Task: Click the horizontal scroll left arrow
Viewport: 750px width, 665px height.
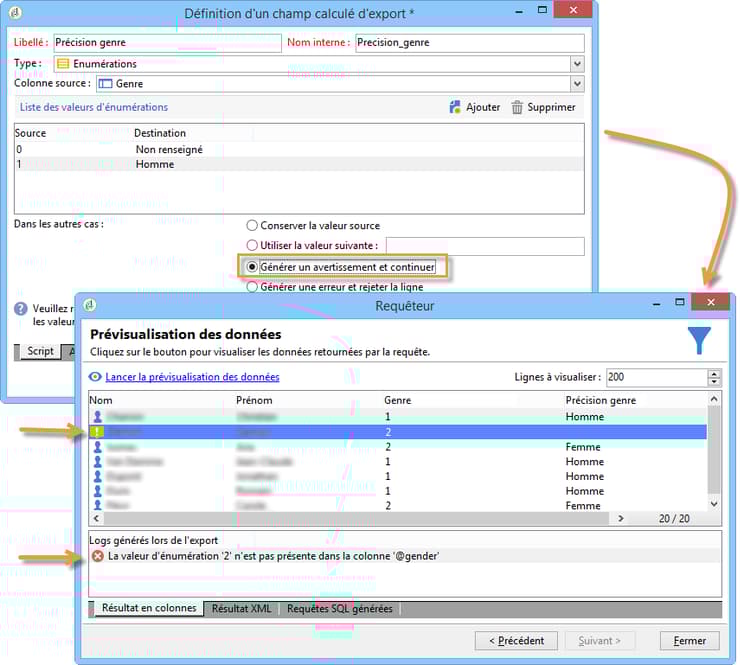Action: (97, 518)
